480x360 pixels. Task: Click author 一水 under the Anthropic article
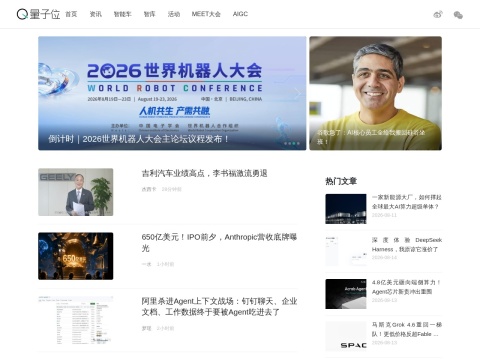click(x=146, y=264)
